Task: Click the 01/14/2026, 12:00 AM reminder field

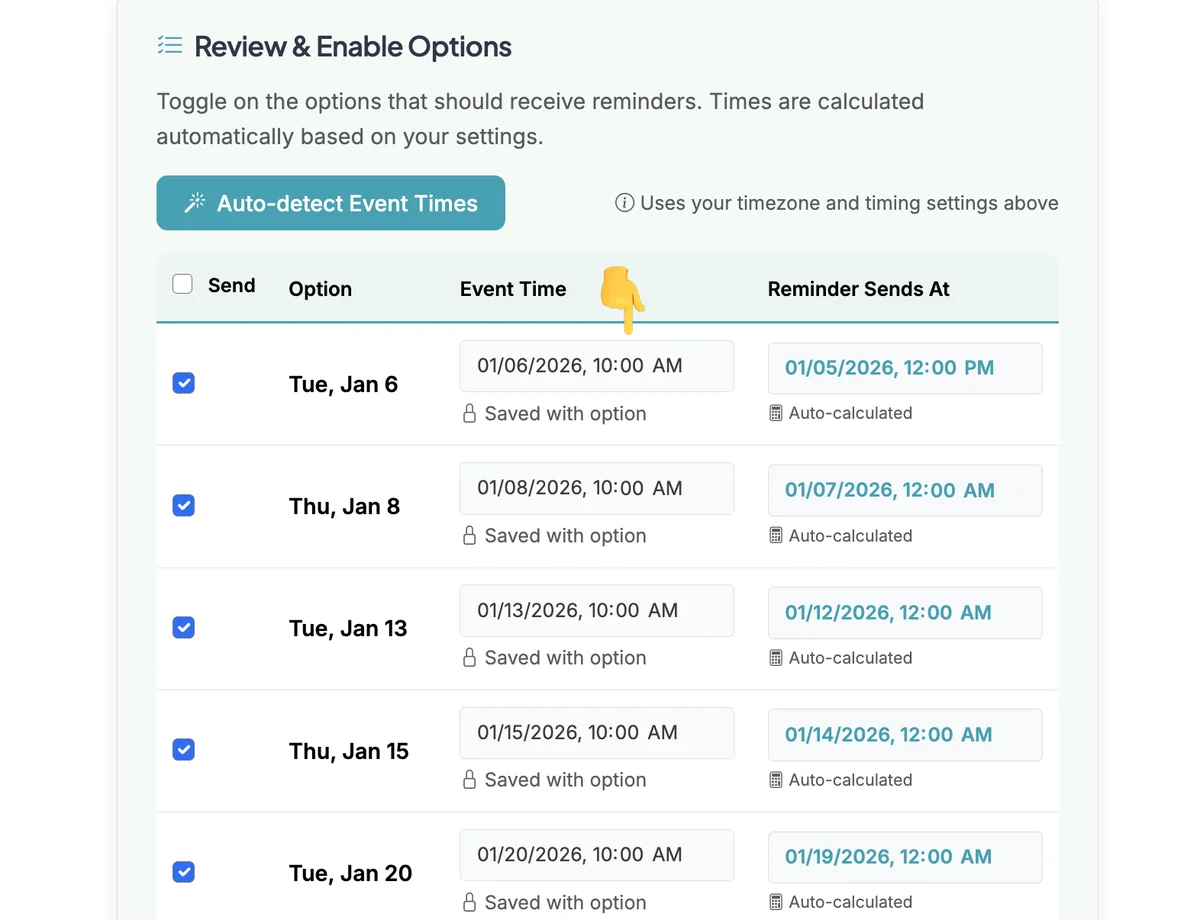Action: (x=905, y=734)
